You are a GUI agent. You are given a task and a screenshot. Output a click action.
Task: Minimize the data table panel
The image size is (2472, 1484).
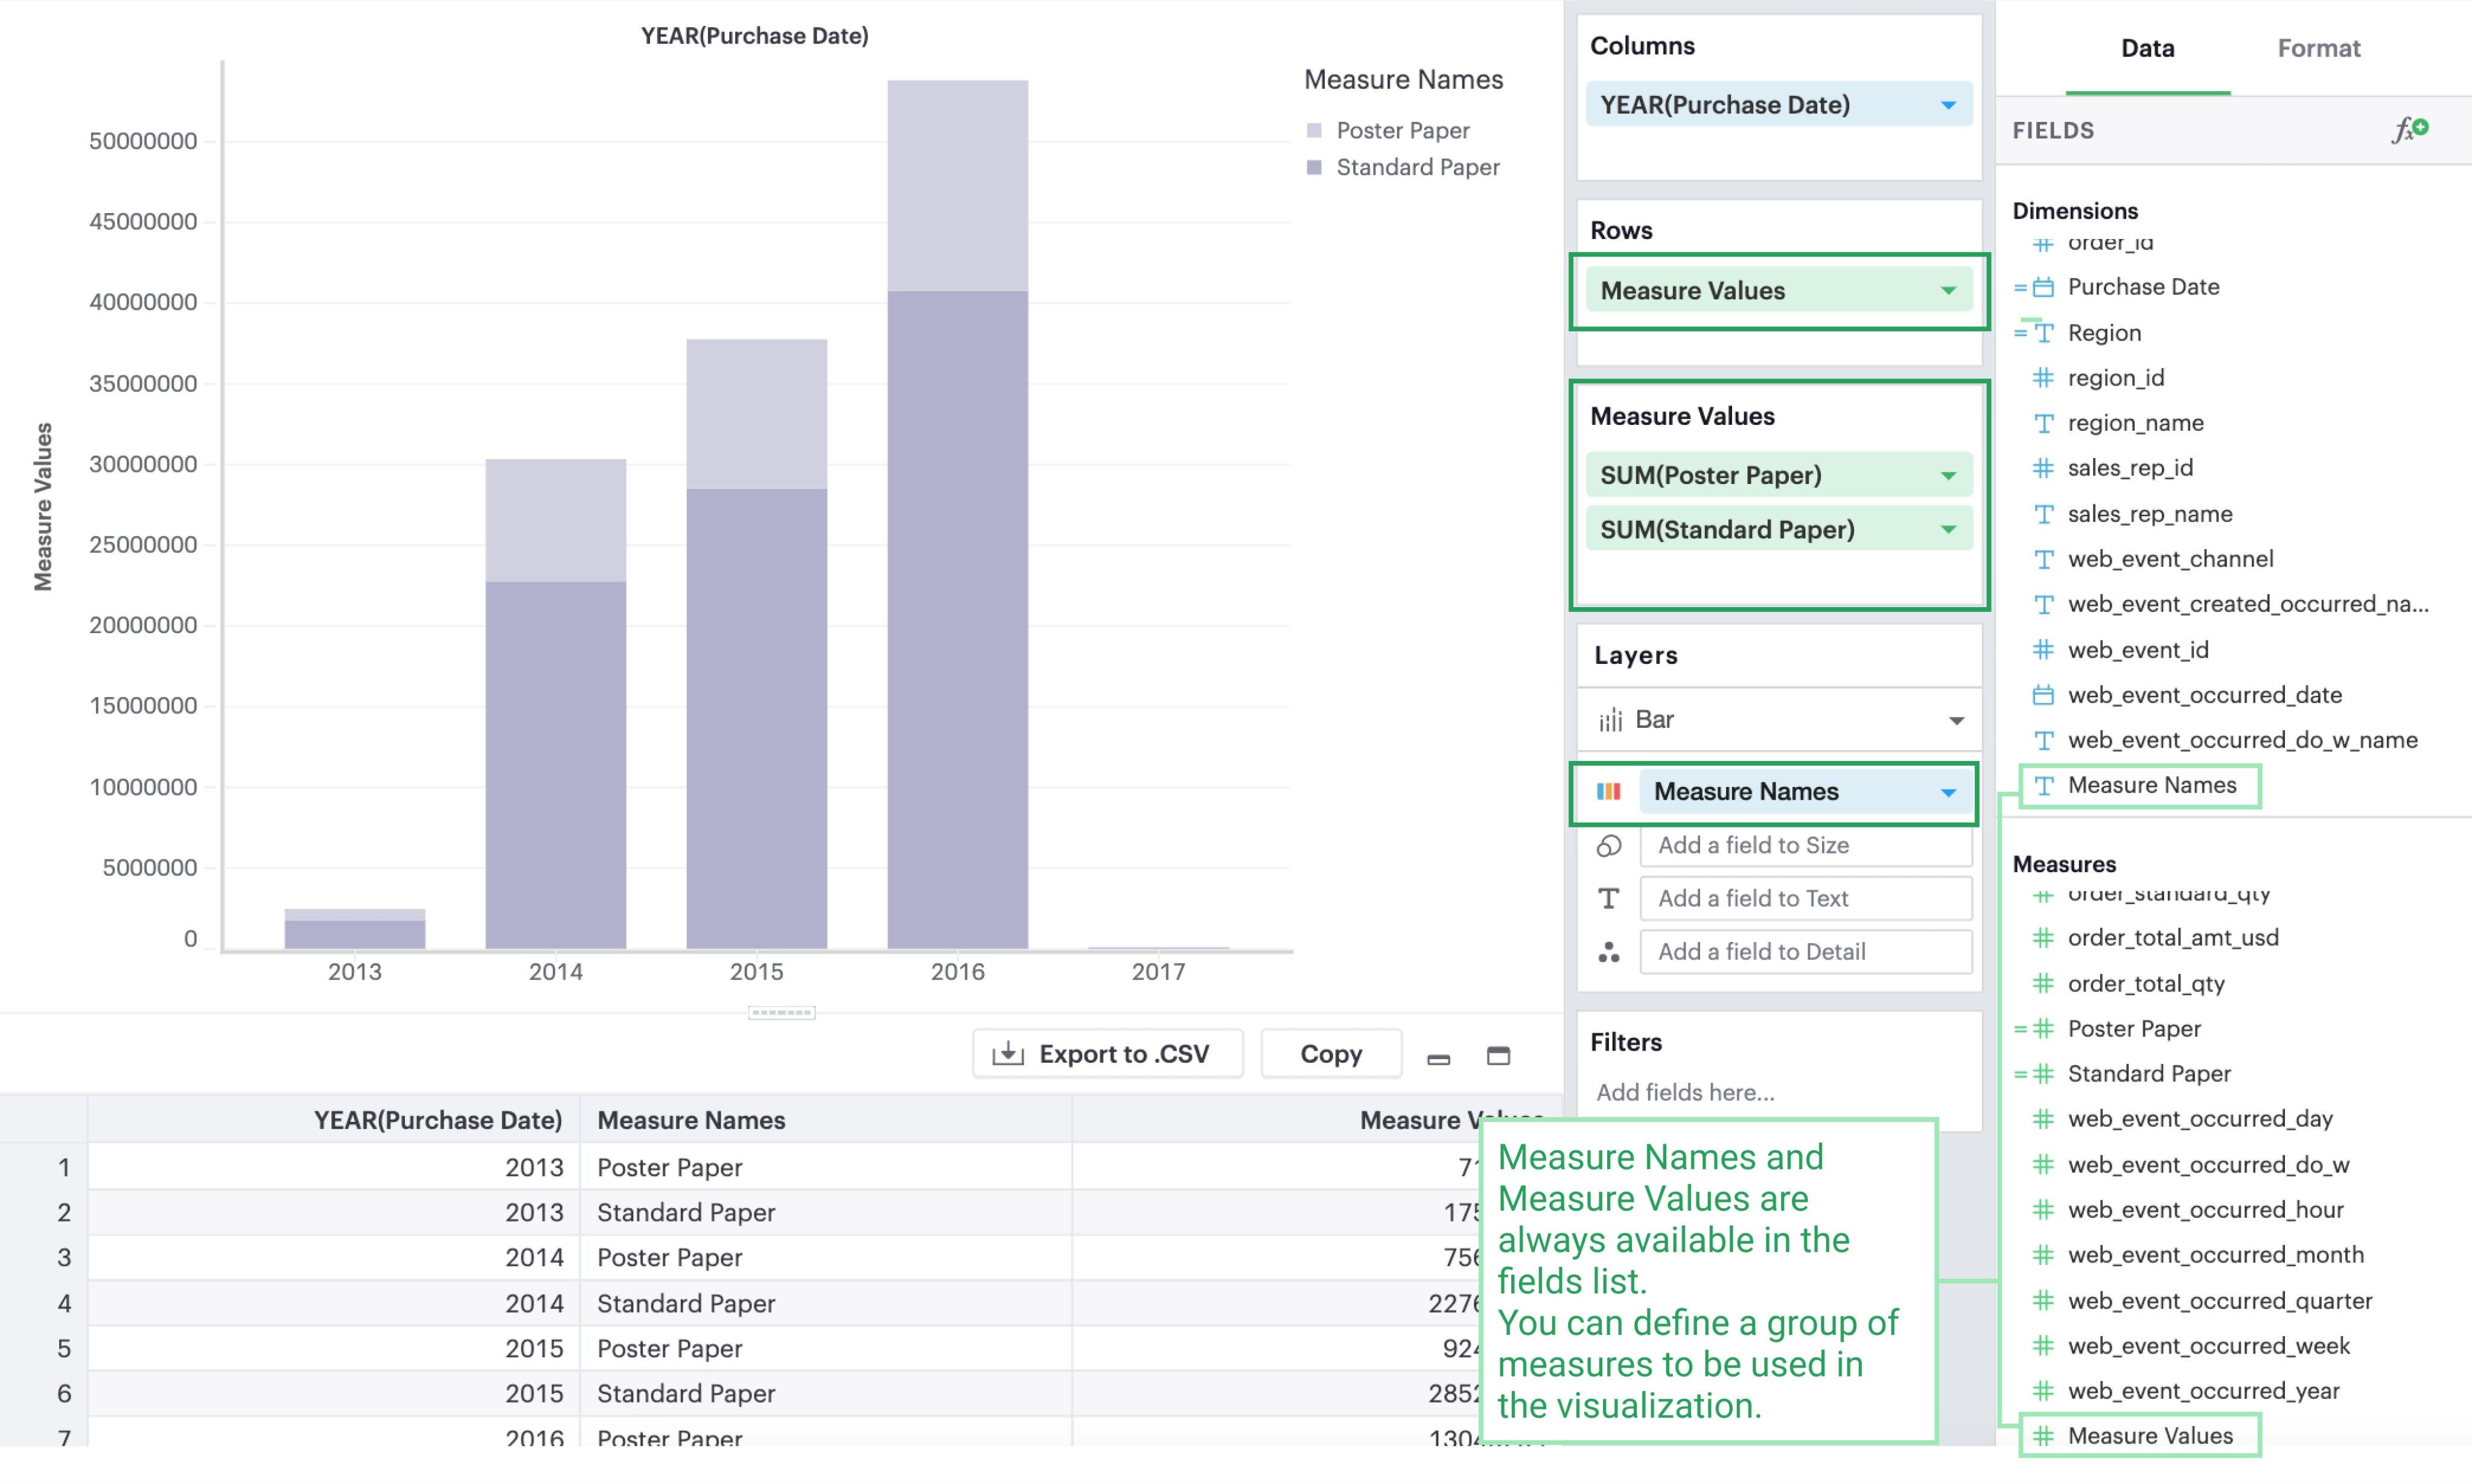(1438, 1057)
